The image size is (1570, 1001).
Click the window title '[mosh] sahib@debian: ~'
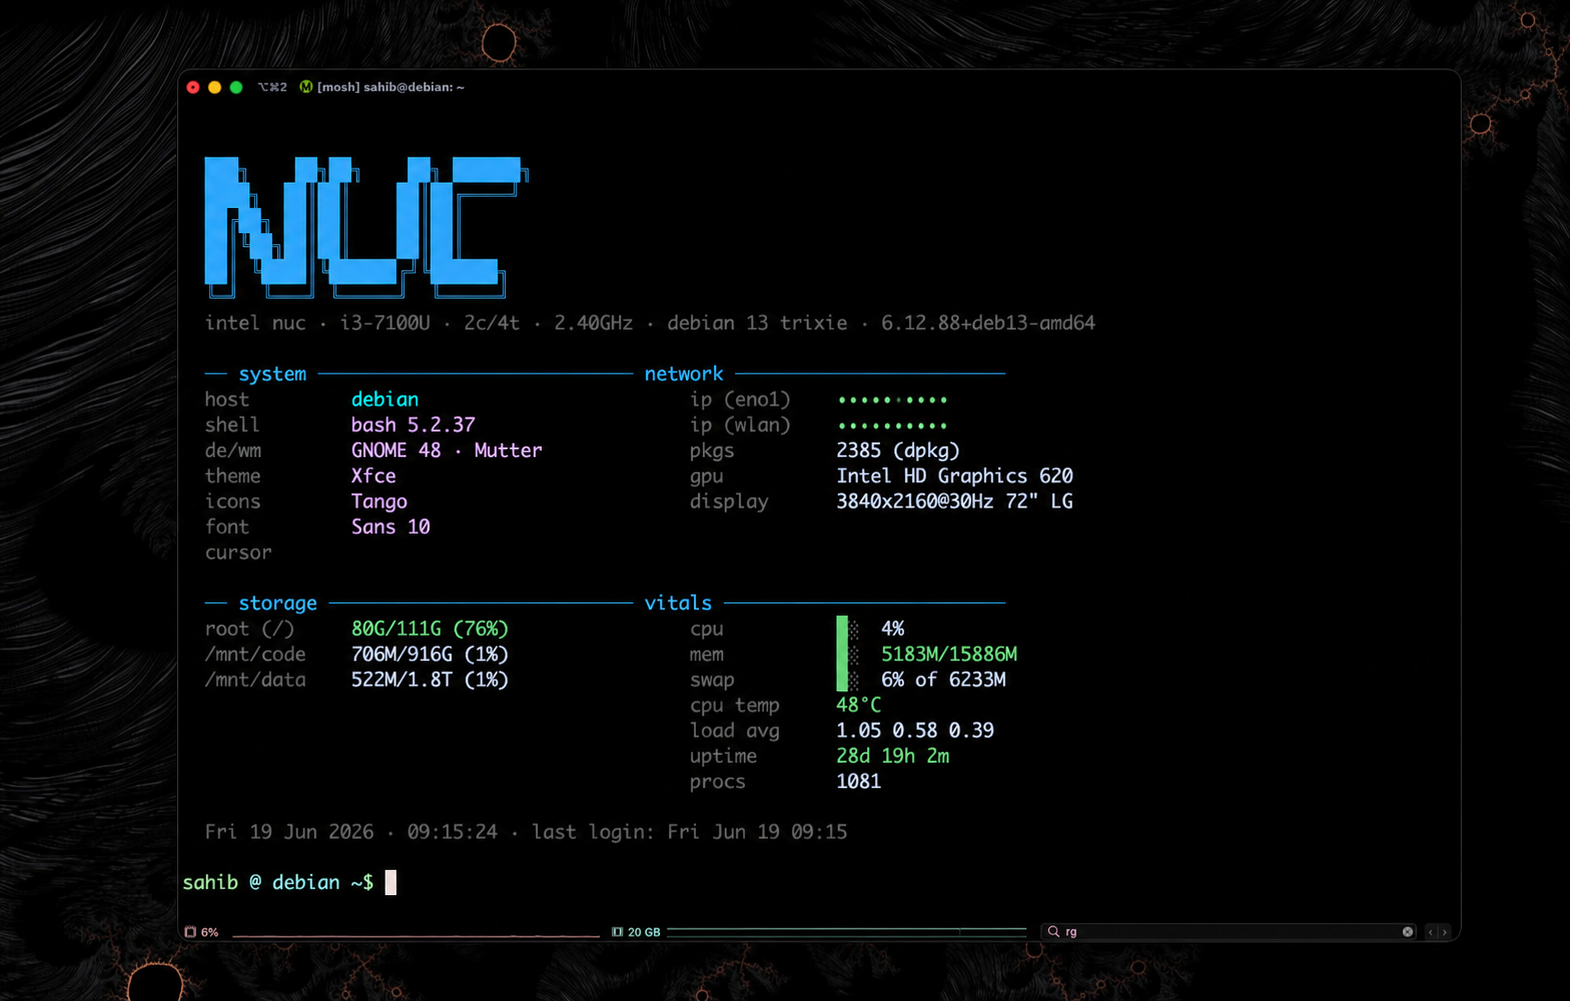[x=391, y=87]
